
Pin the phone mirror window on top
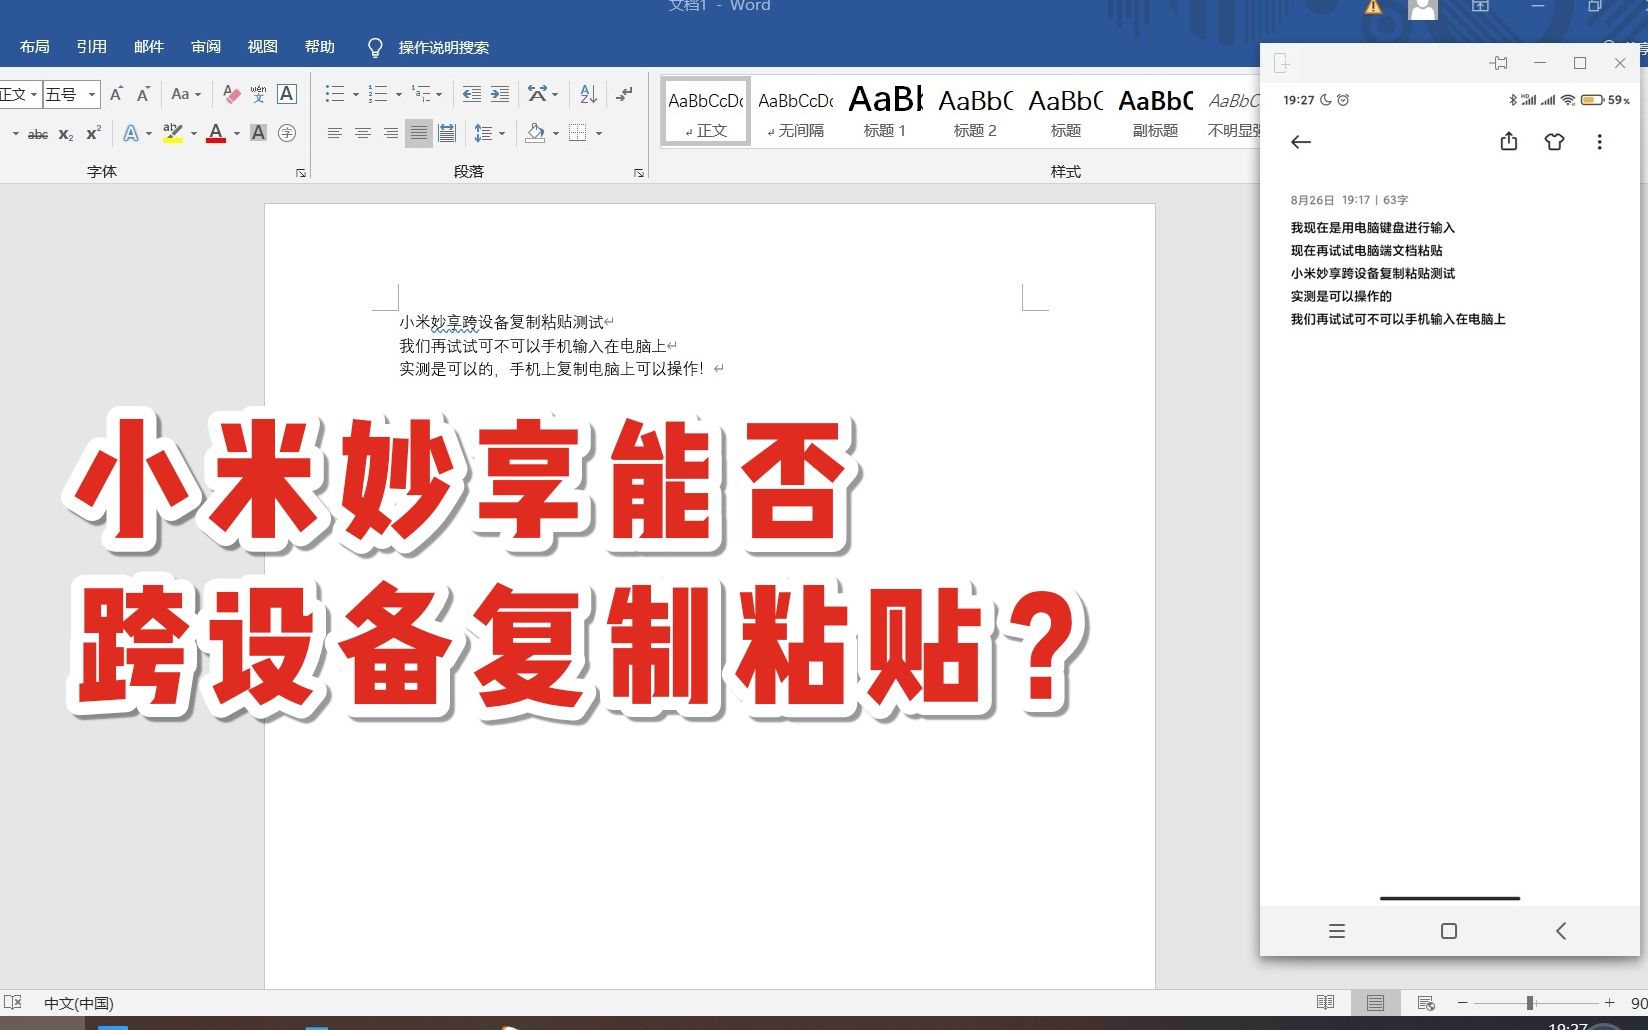[1499, 63]
